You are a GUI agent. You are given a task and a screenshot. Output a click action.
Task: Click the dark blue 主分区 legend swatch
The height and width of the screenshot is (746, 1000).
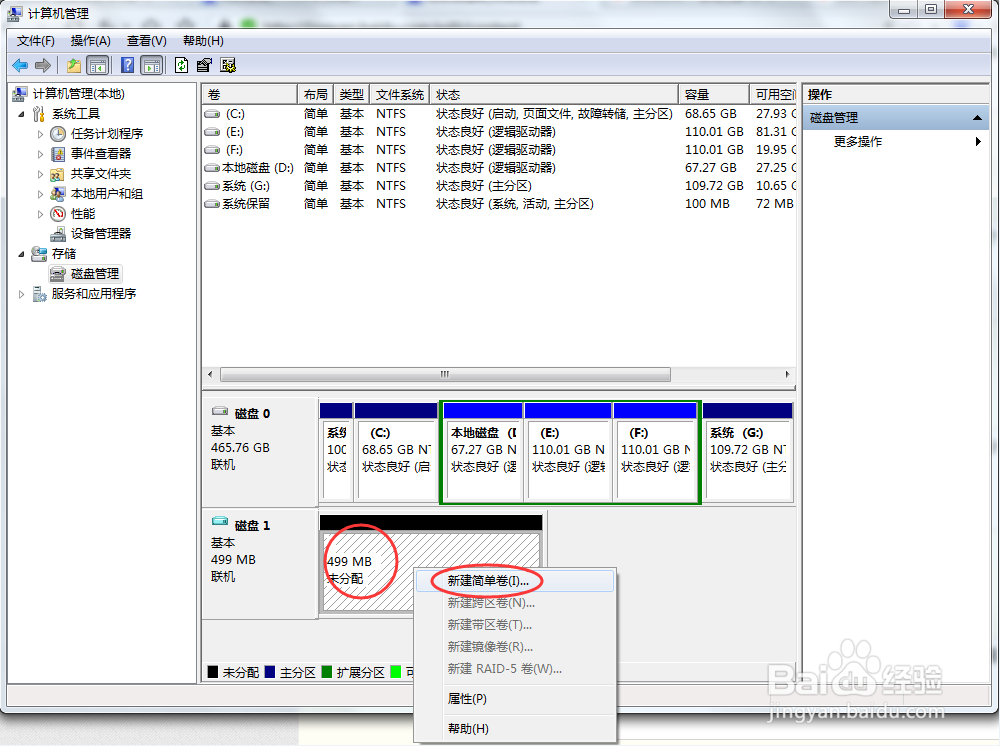270,672
